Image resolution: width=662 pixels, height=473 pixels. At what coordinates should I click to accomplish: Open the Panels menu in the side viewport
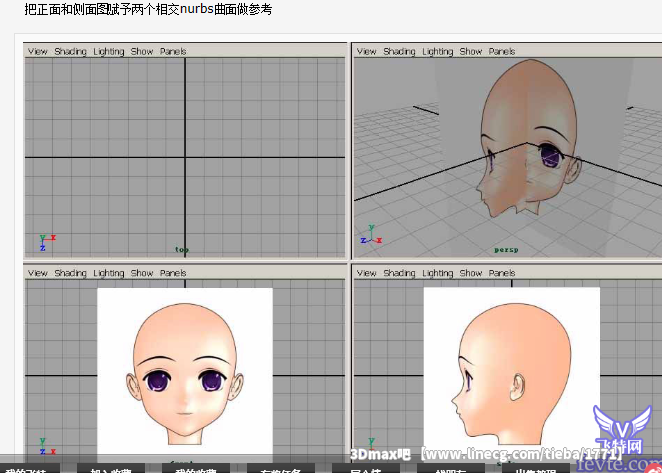502,273
